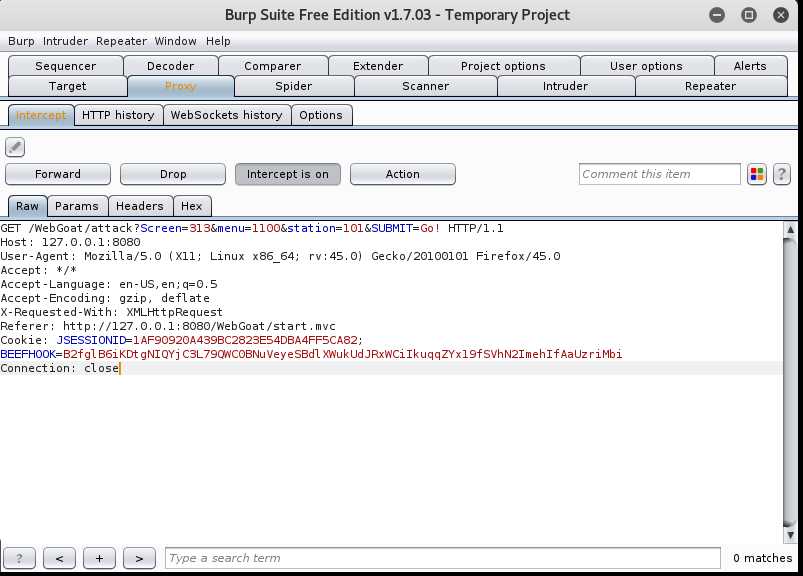Screen dimensions: 803x576
Task: Go to next search match
Action: [x=139, y=558]
